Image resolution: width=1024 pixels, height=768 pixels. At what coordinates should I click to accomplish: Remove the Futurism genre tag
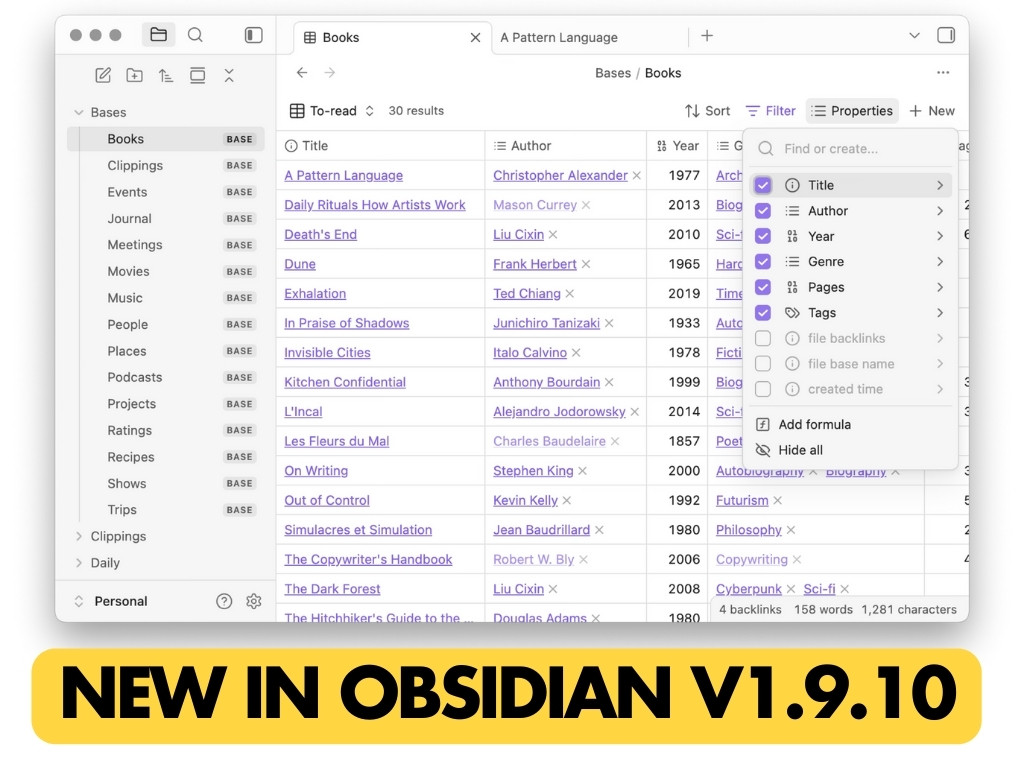[778, 500]
